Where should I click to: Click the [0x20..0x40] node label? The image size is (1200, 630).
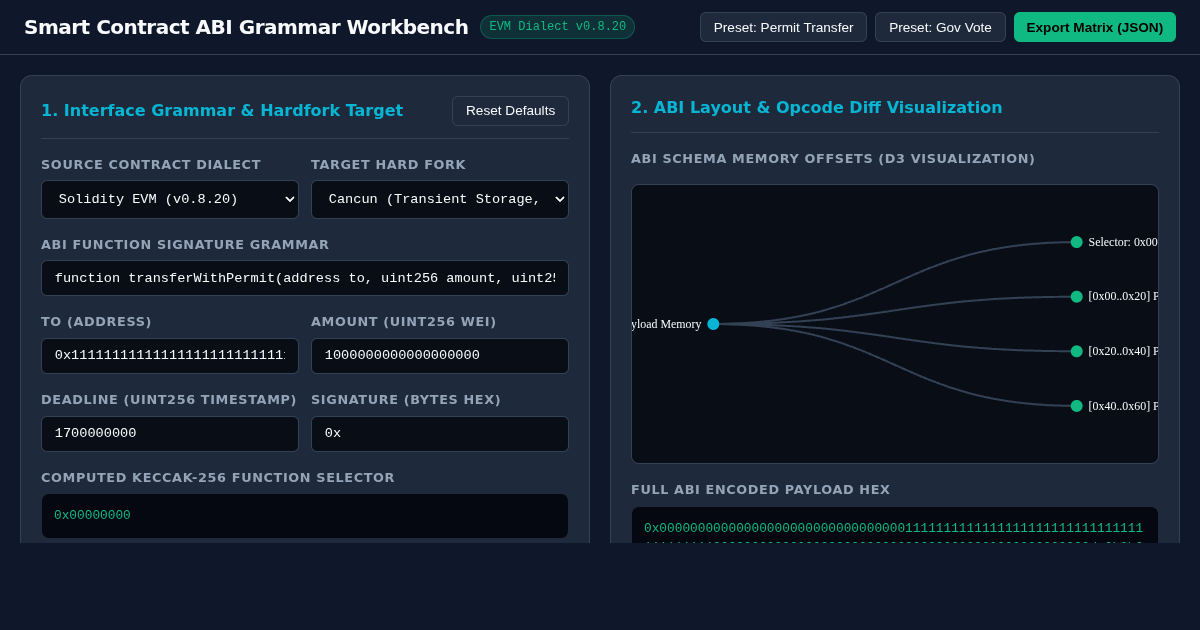[1123, 351]
